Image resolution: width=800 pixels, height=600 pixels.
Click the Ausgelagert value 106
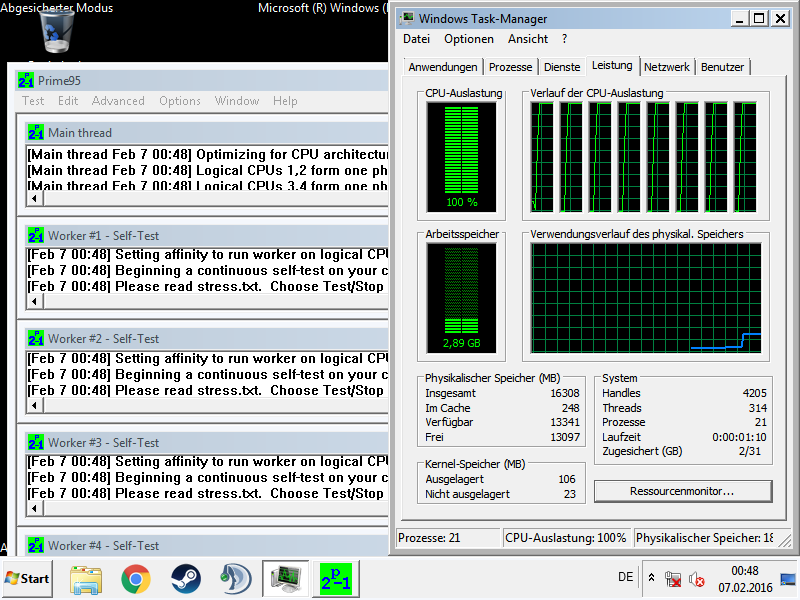[567, 479]
